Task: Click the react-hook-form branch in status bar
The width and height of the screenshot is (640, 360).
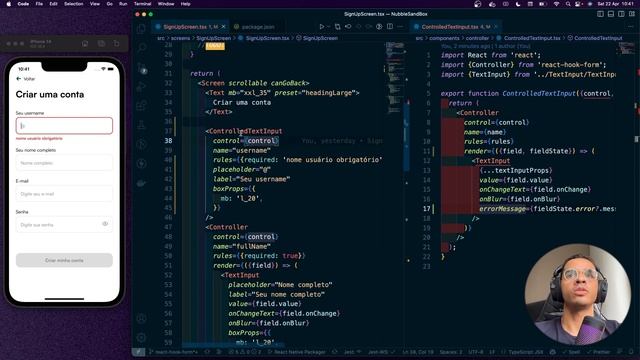Action: coord(173,352)
